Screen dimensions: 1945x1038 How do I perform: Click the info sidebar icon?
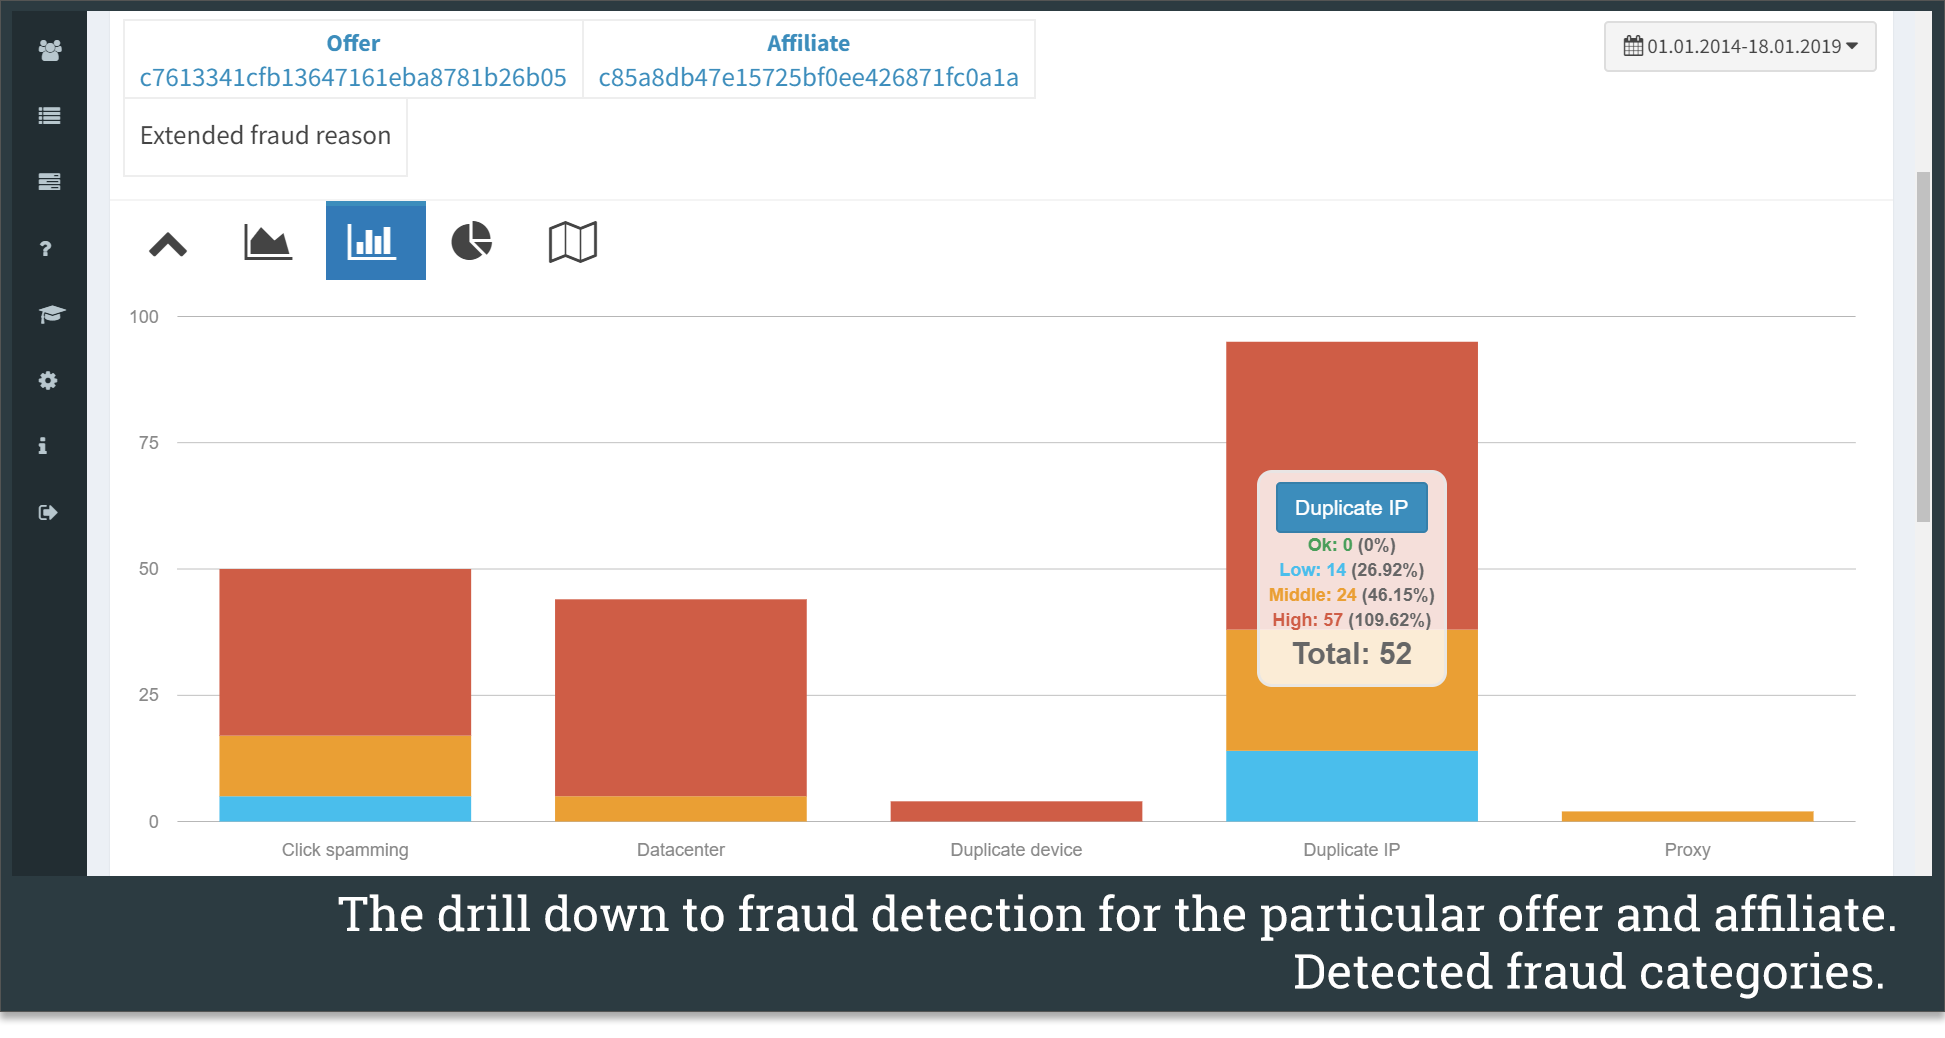coord(43,446)
